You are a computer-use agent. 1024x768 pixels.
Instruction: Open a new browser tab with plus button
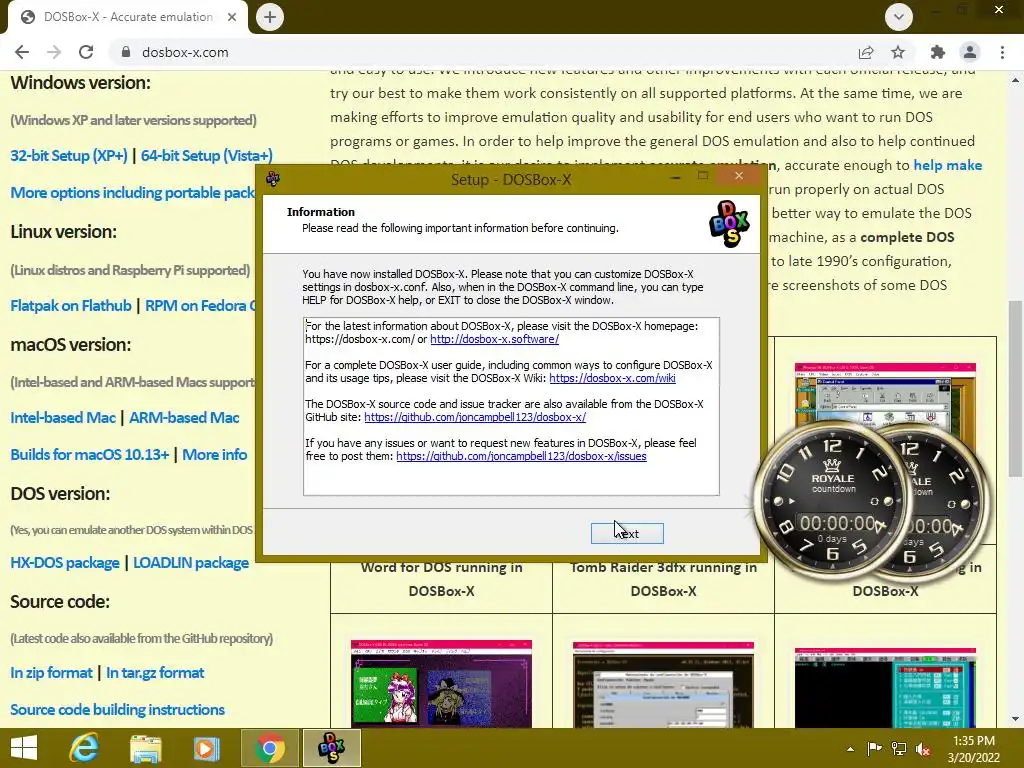tap(270, 17)
